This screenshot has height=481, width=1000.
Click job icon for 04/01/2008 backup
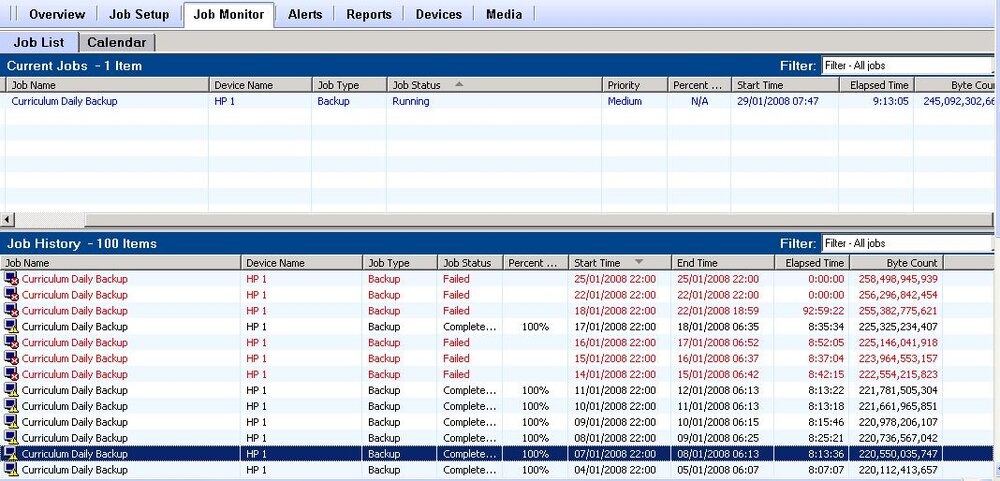tap(11, 470)
